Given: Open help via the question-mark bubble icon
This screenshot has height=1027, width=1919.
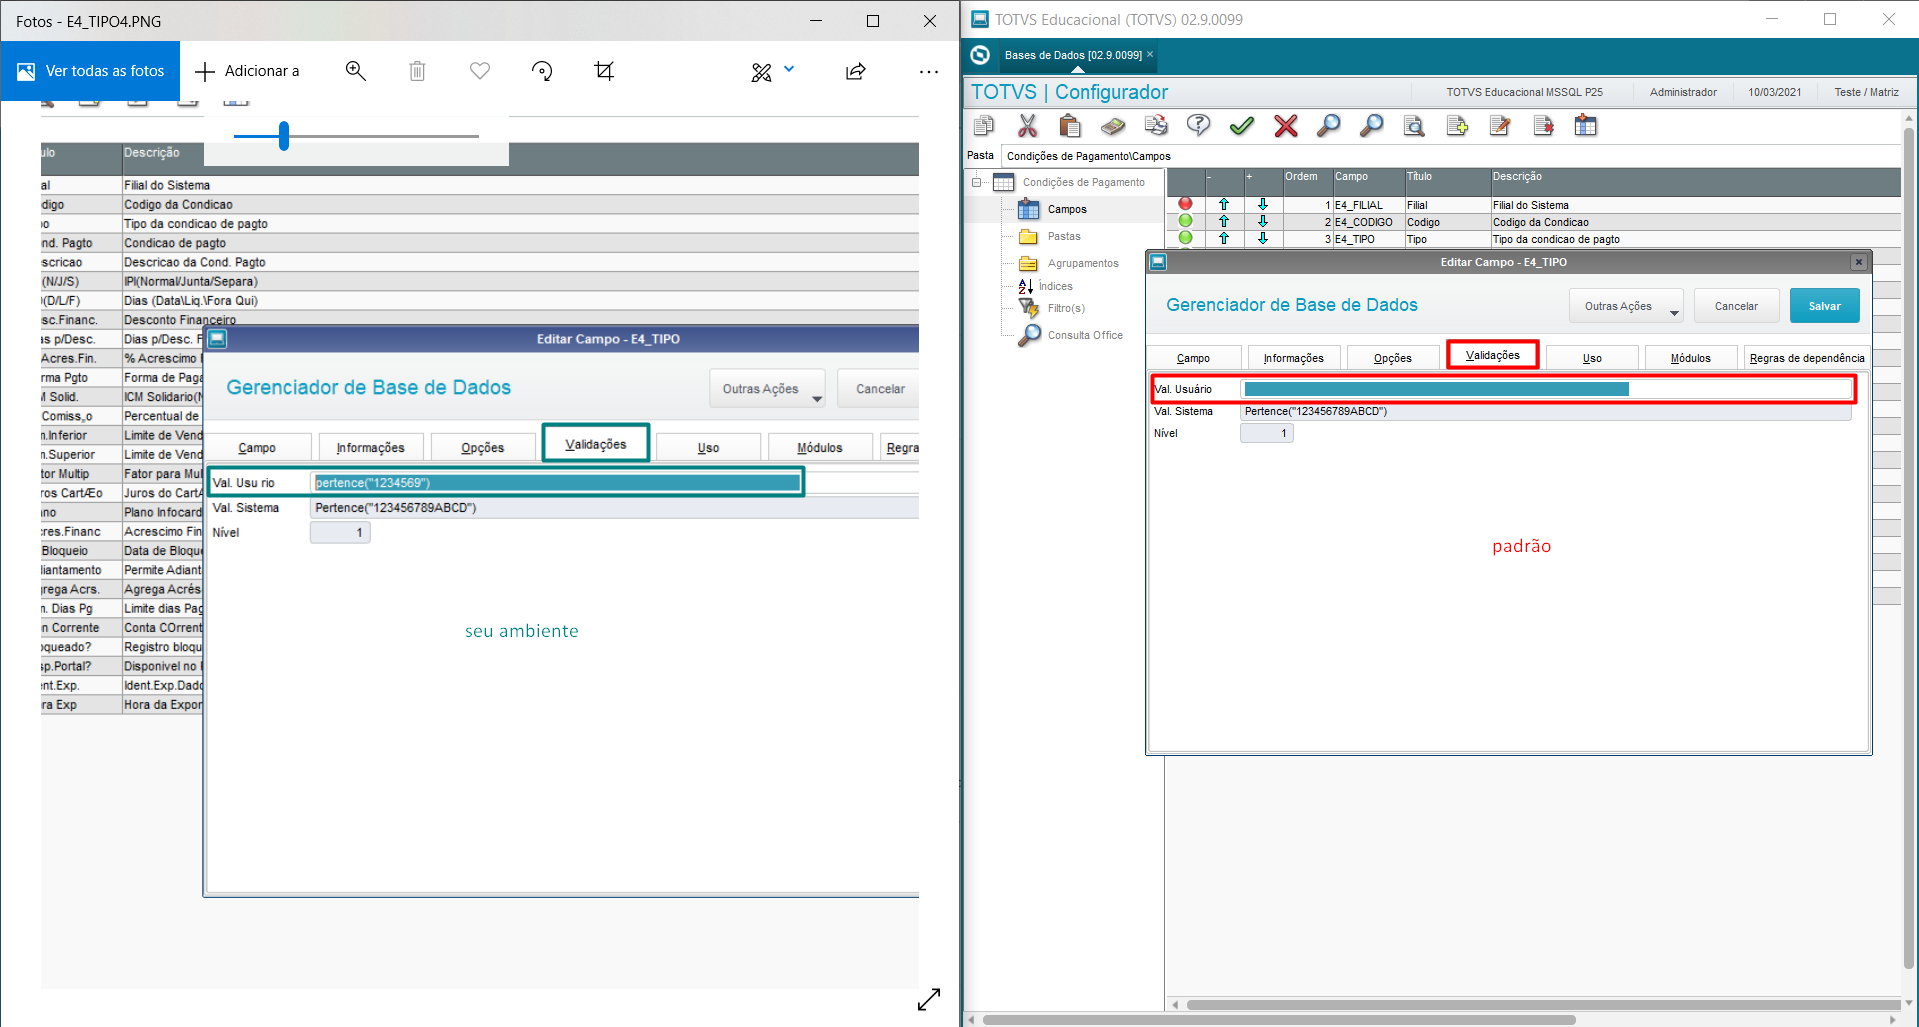Looking at the screenshot, I should coord(1198,125).
